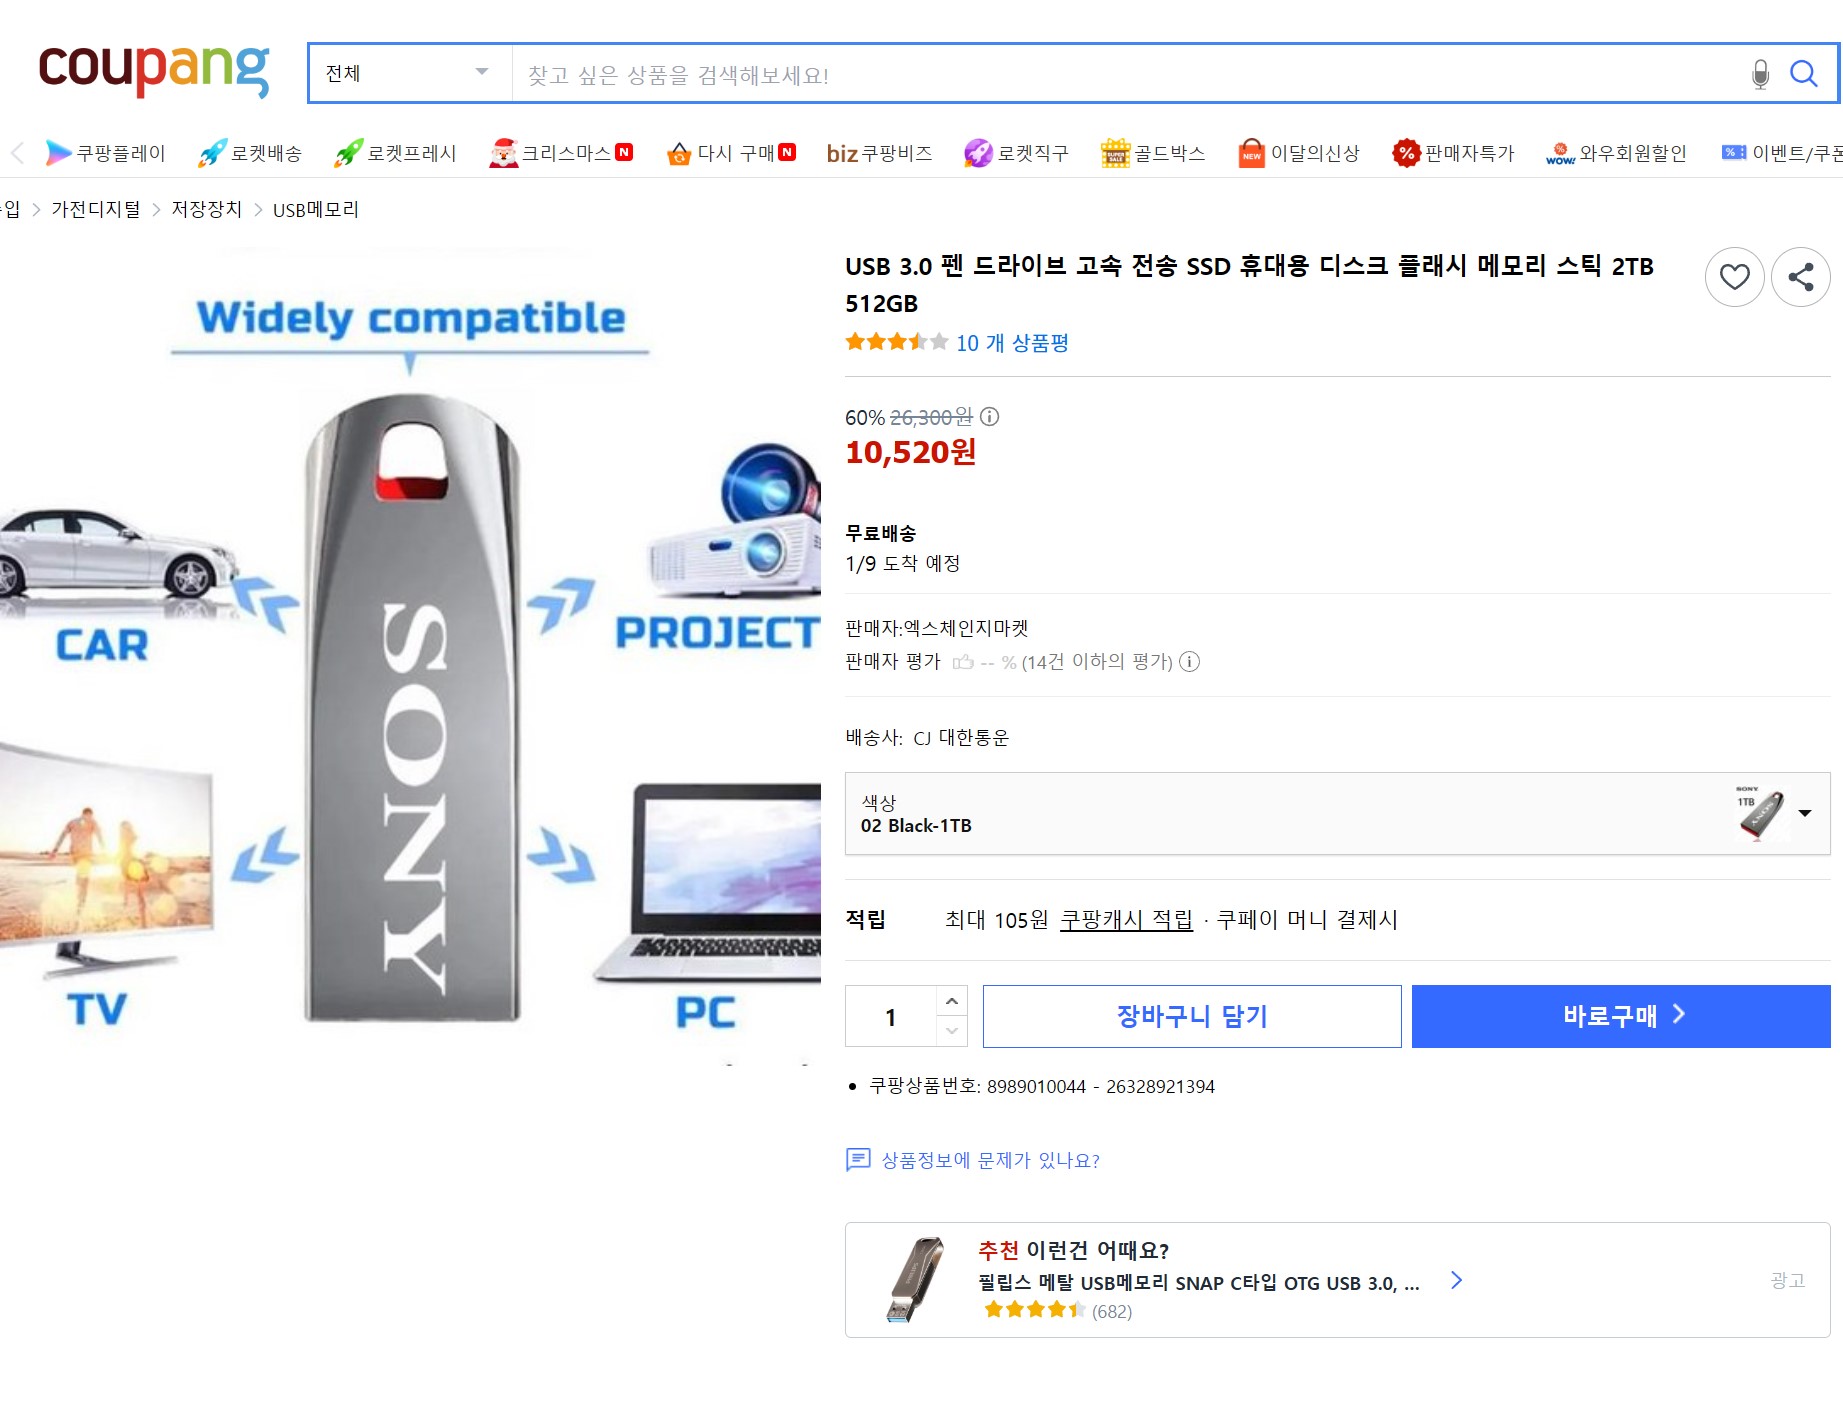Open 로켓직구 overseas shopping
This screenshot has width=1843, height=1402.
click(x=1016, y=153)
